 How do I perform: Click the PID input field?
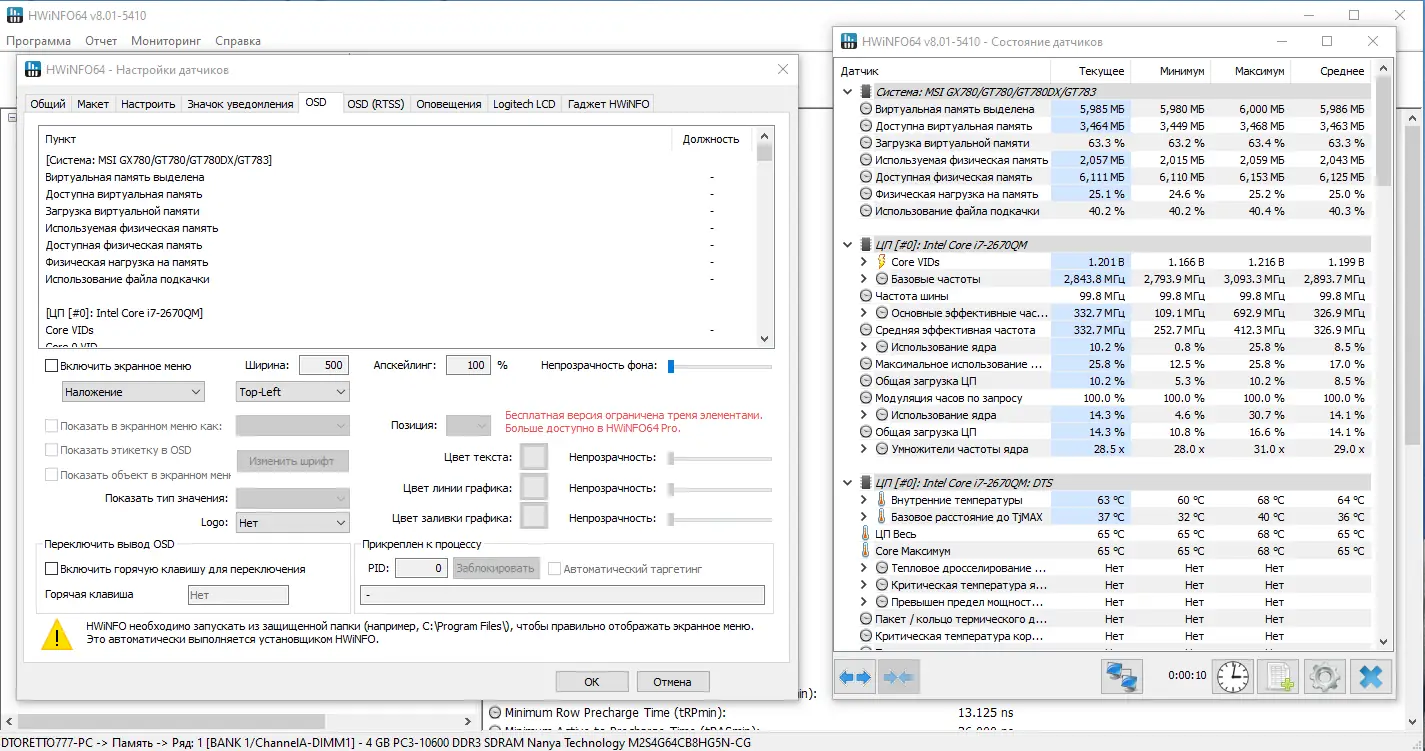(421, 569)
